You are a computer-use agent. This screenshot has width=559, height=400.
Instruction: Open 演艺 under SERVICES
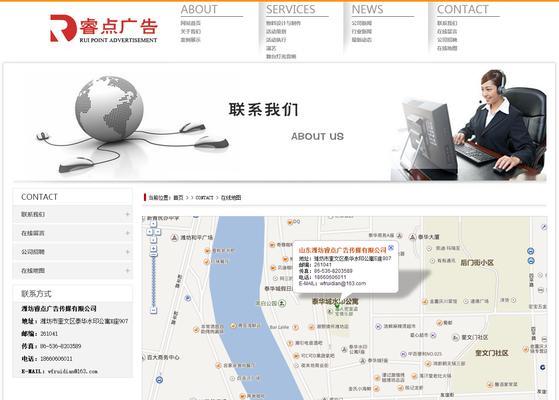[271, 48]
